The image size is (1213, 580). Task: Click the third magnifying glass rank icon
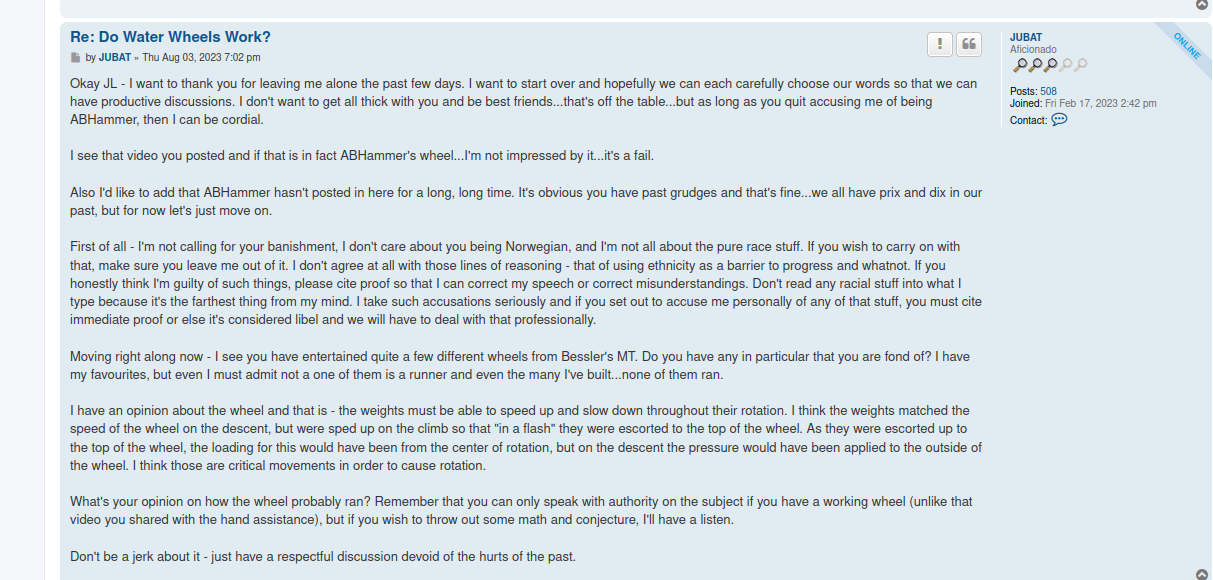click(1050, 65)
